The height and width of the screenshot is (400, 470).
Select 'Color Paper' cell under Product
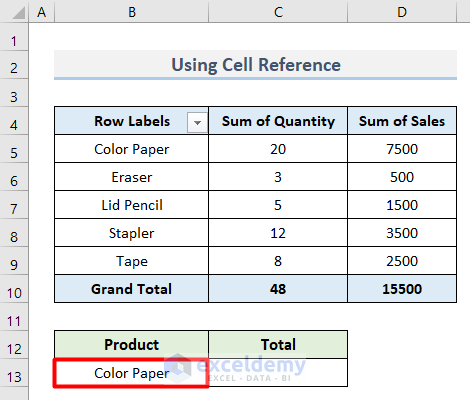[x=132, y=373]
